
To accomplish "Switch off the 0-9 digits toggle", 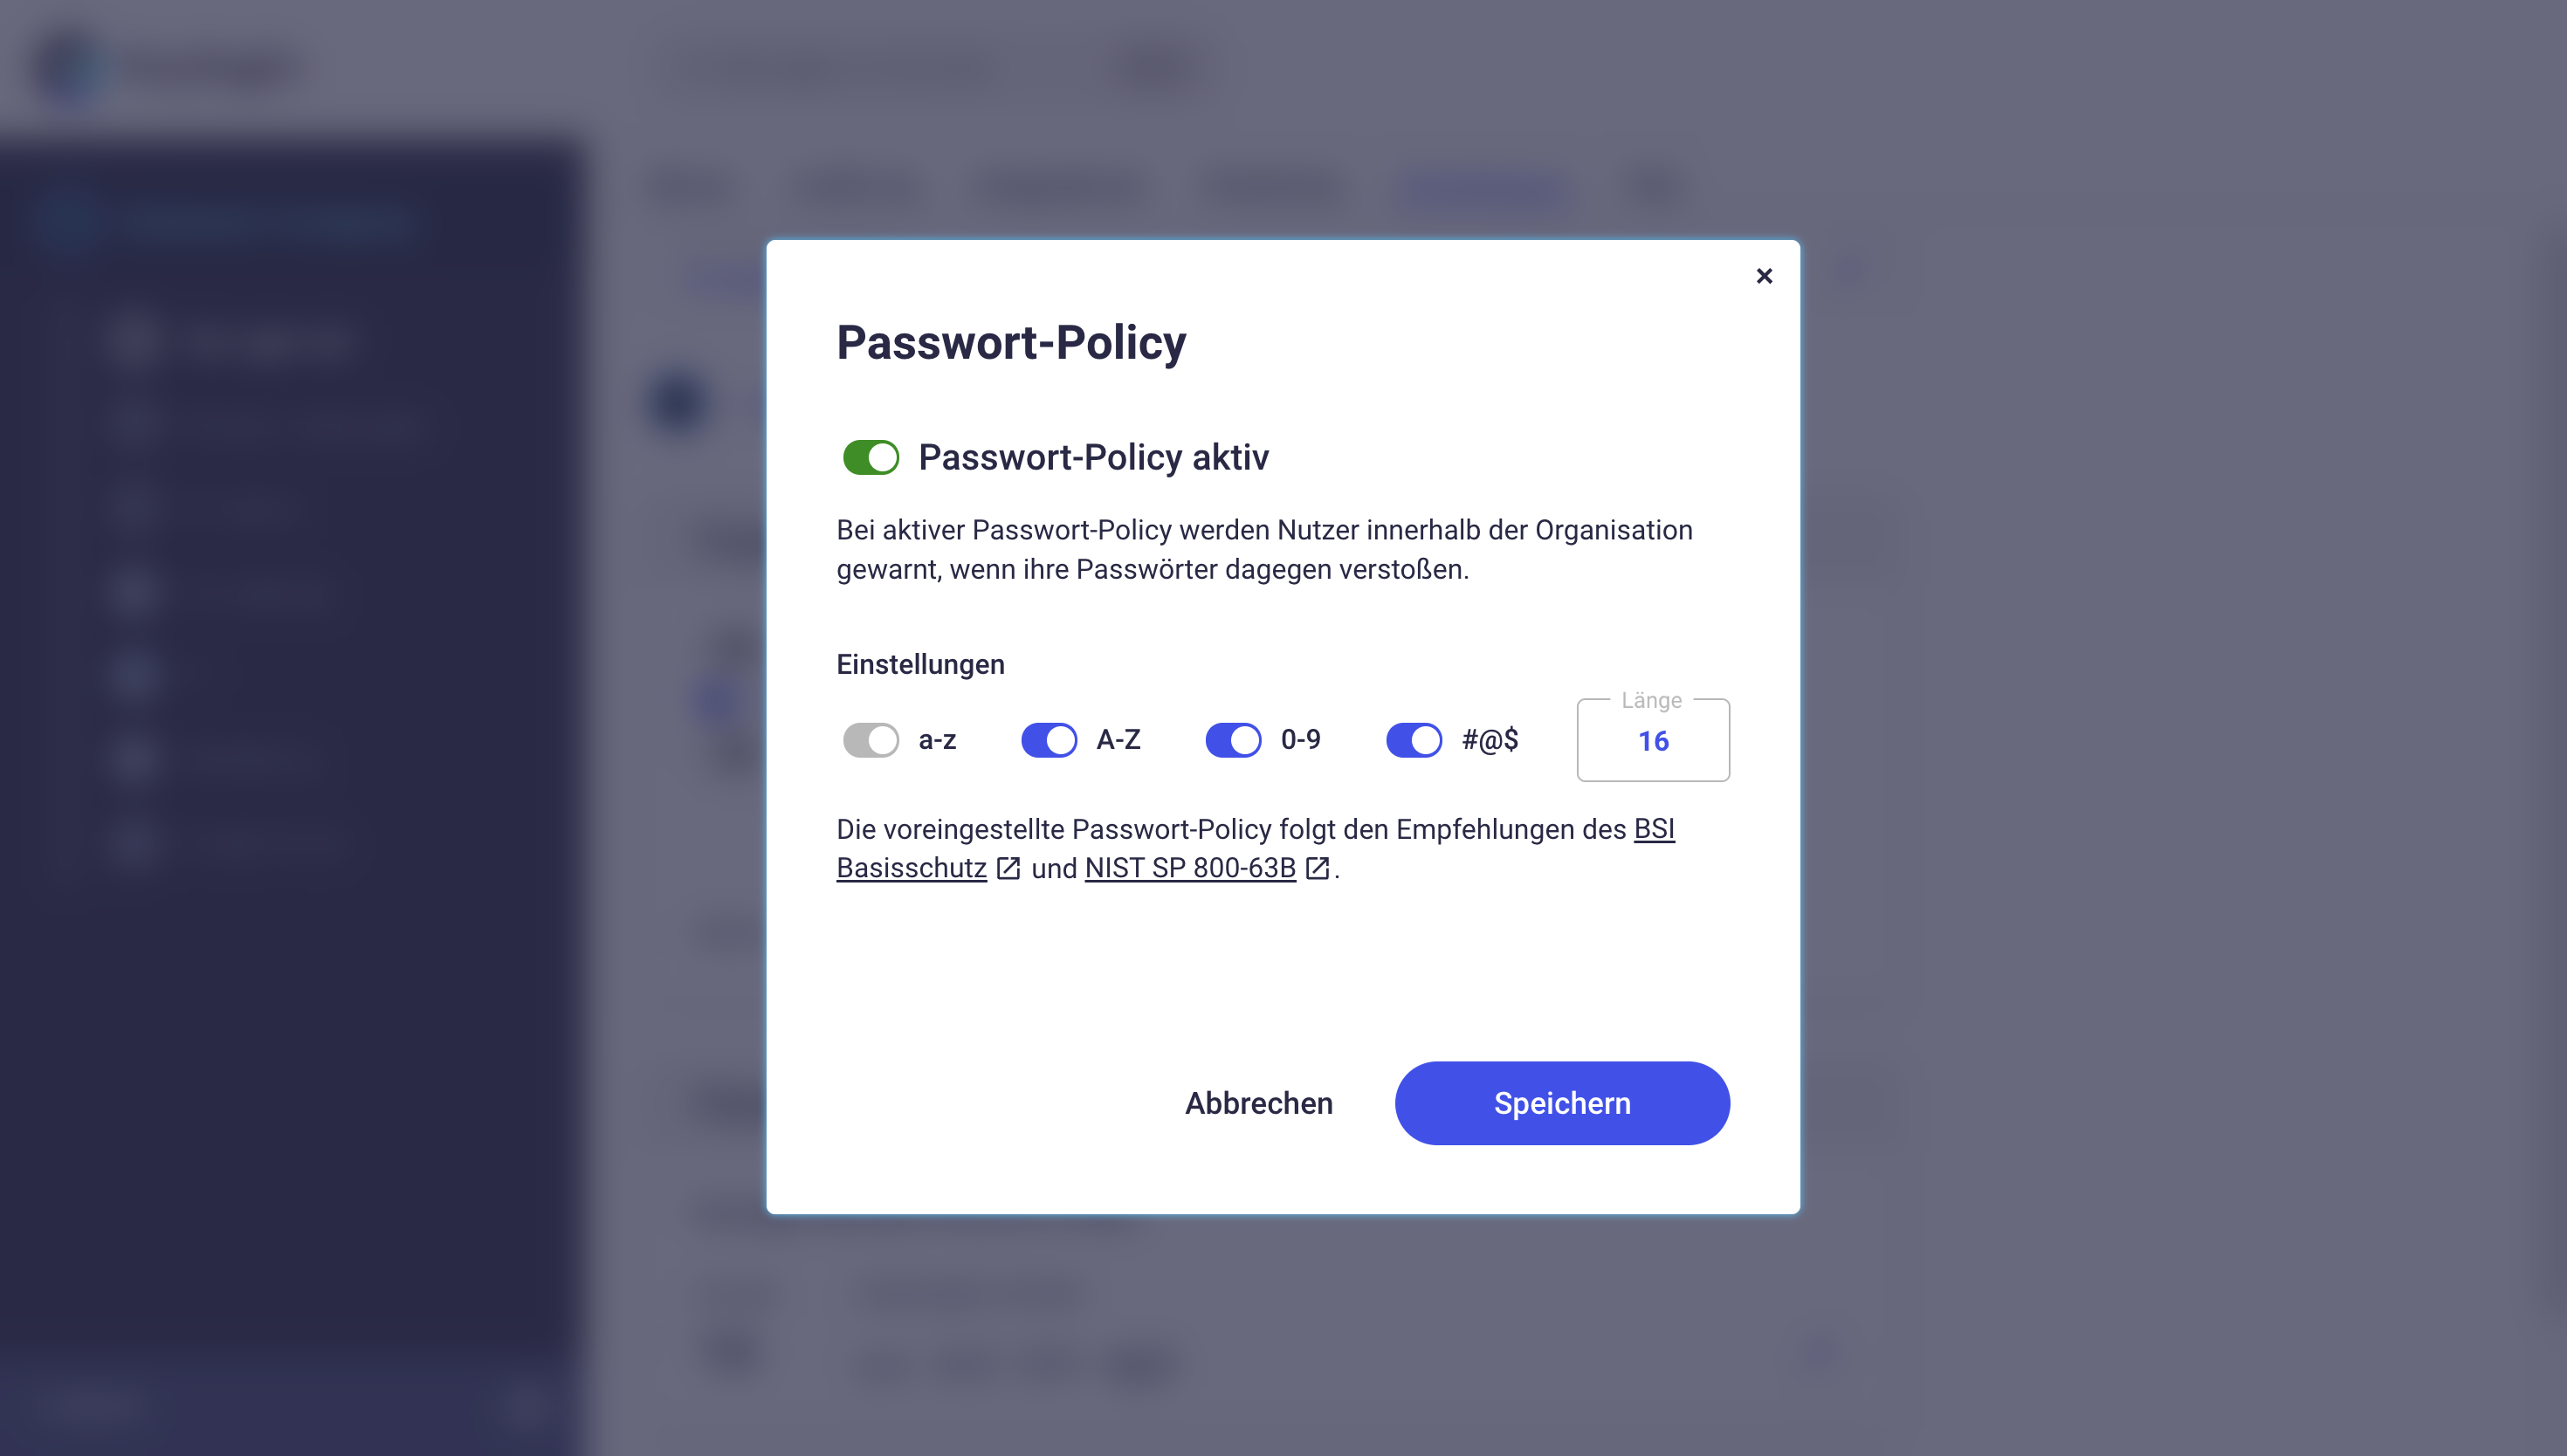I will [1232, 740].
